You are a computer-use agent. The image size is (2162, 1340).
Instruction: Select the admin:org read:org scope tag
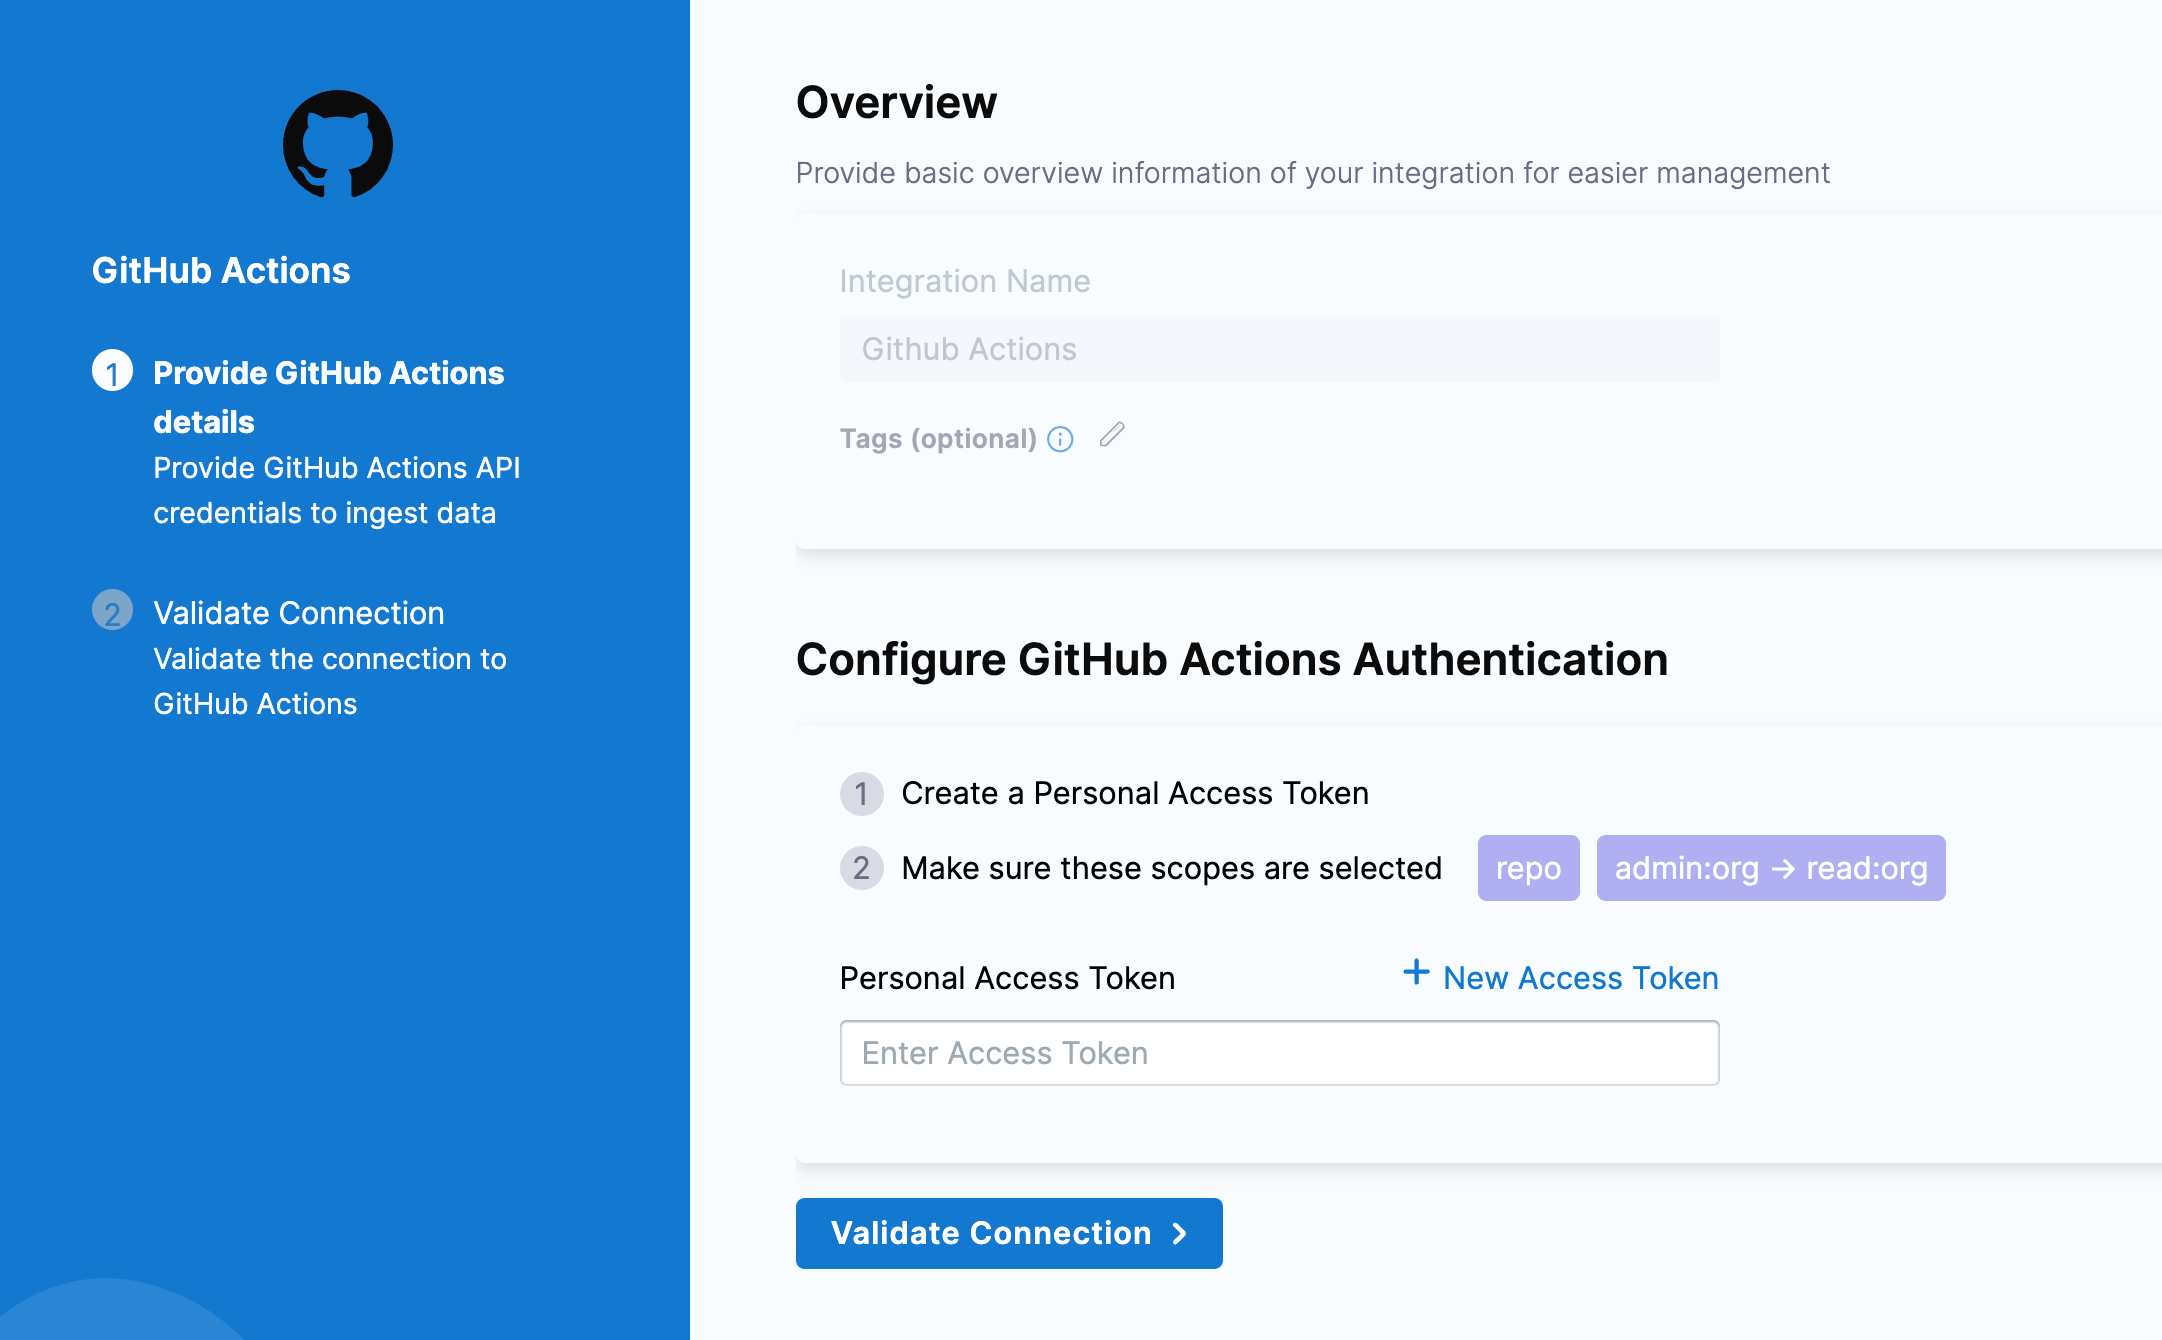[1770, 868]
